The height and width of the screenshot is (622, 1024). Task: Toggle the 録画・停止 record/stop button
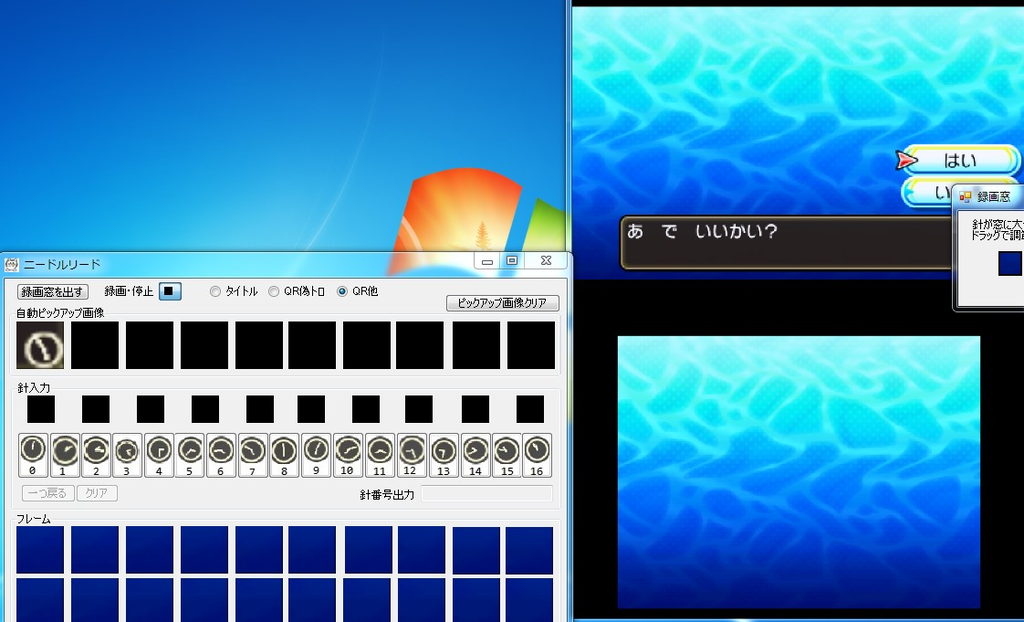coord(170,291)
